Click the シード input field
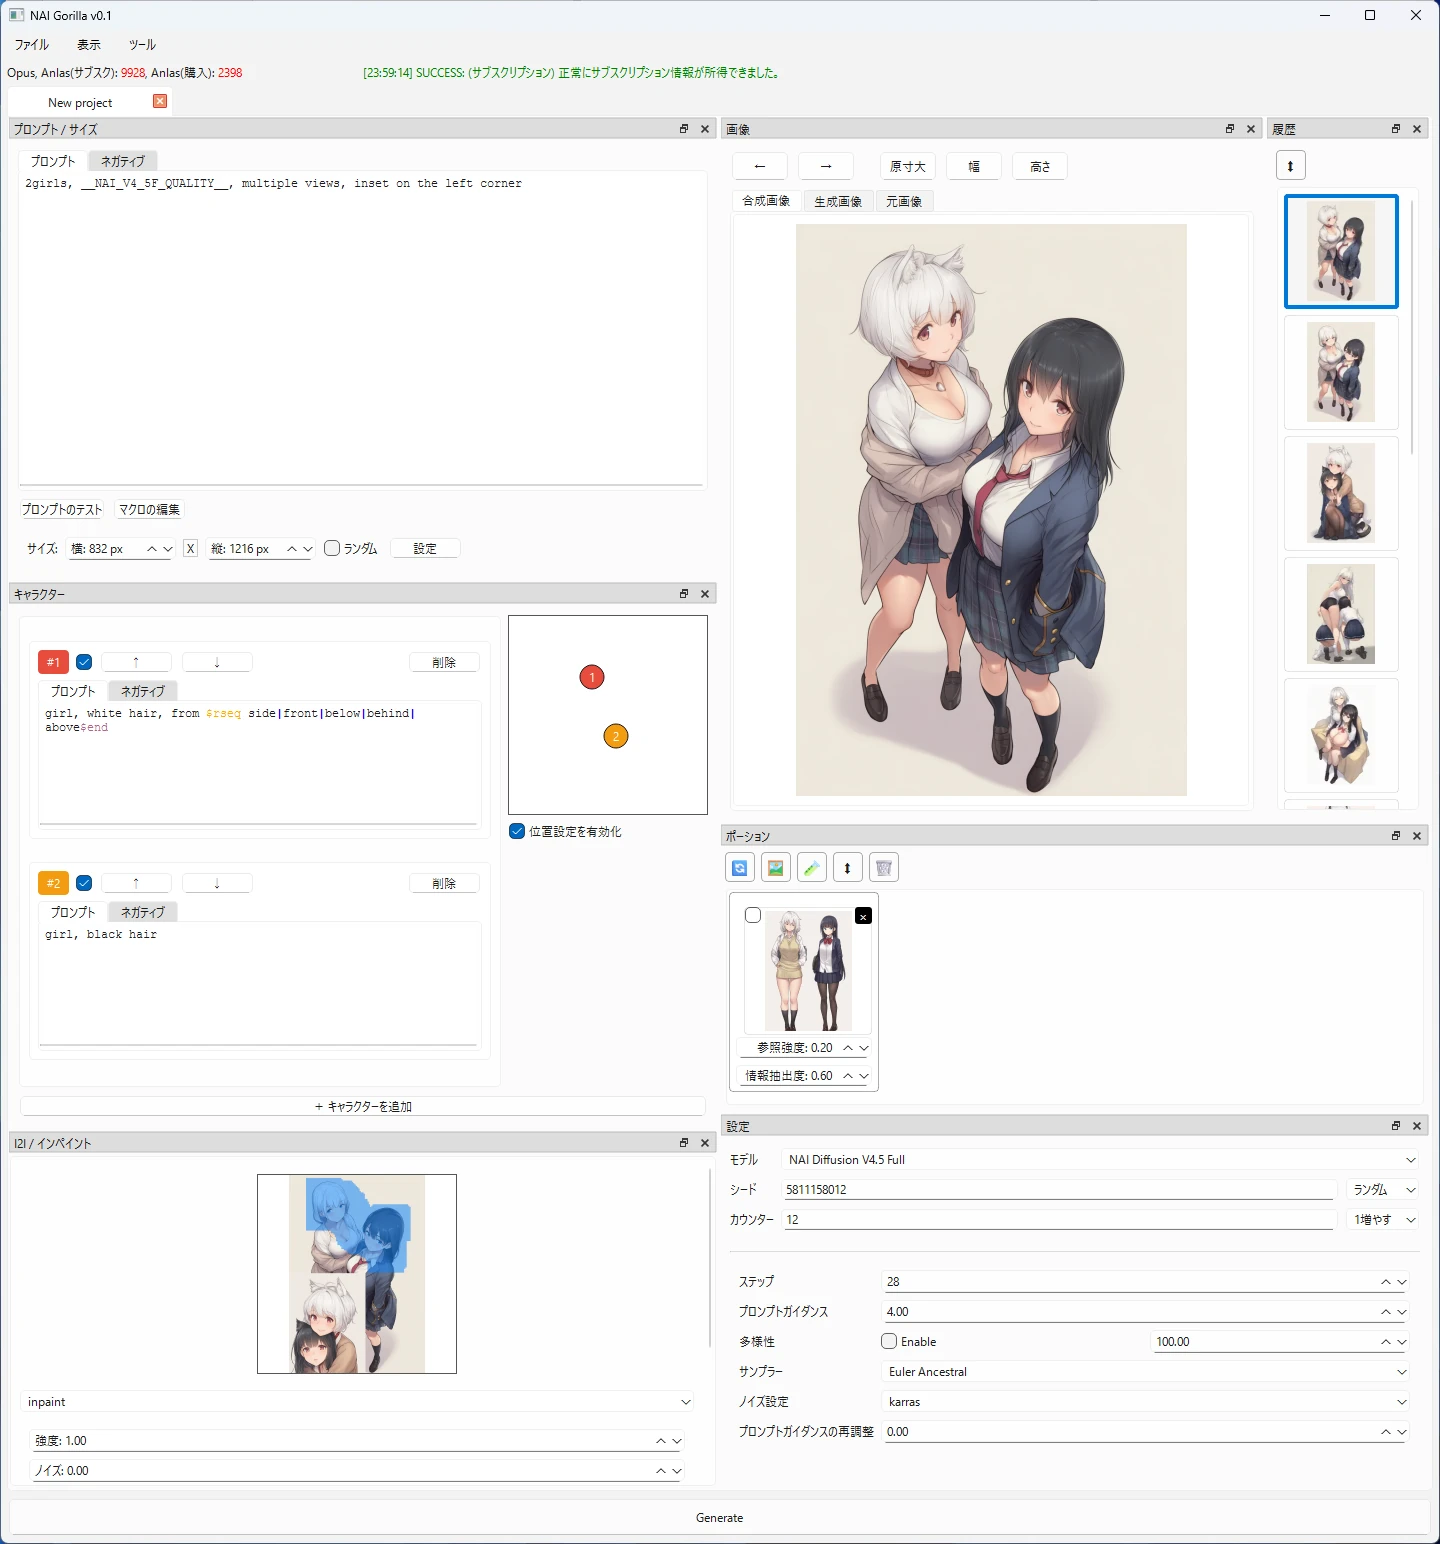Viewport: 1440px width, 1544px height. (x=1060, y=1190)
